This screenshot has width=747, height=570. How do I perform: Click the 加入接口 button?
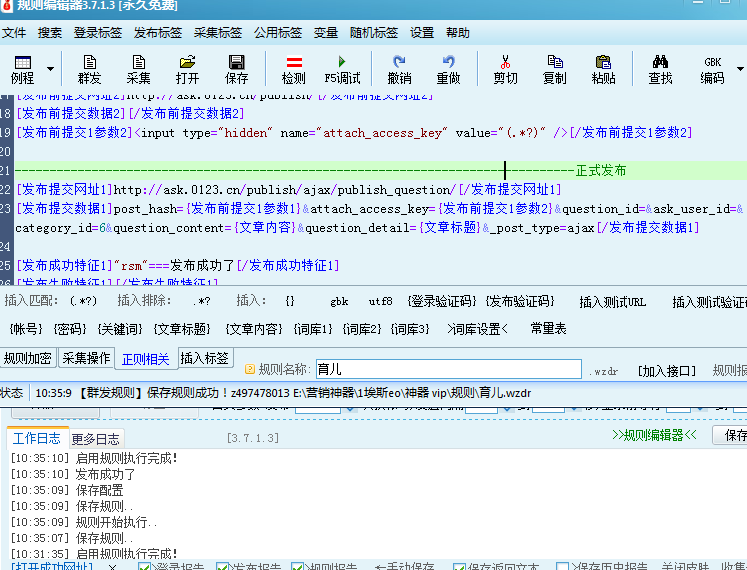(667, 371)
